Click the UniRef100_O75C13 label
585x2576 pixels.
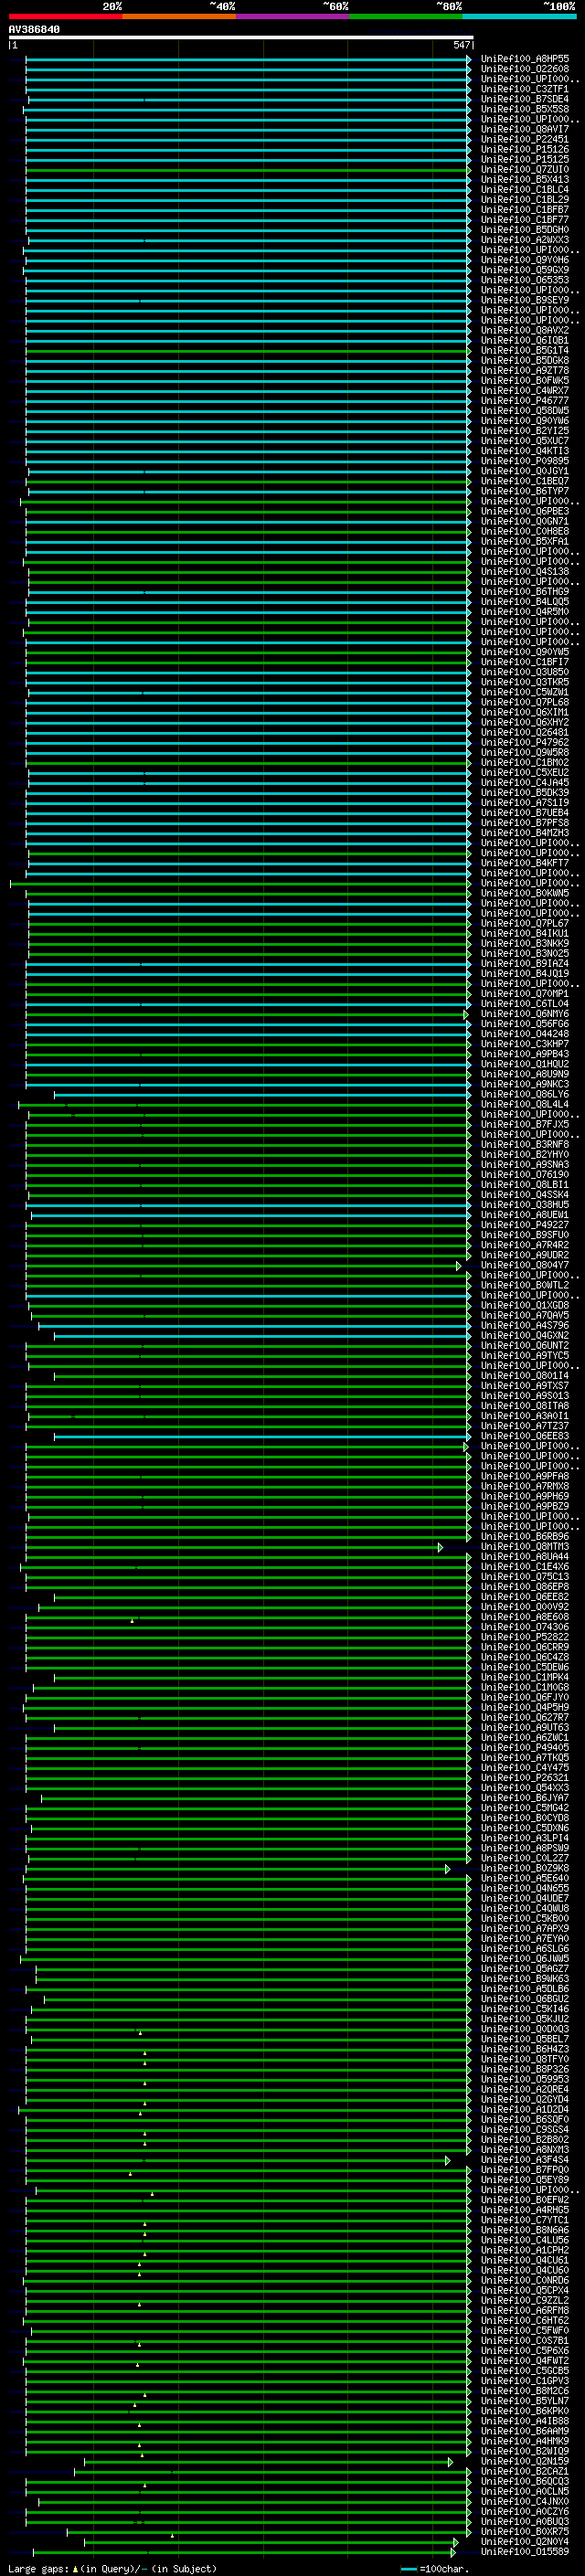525,1576
